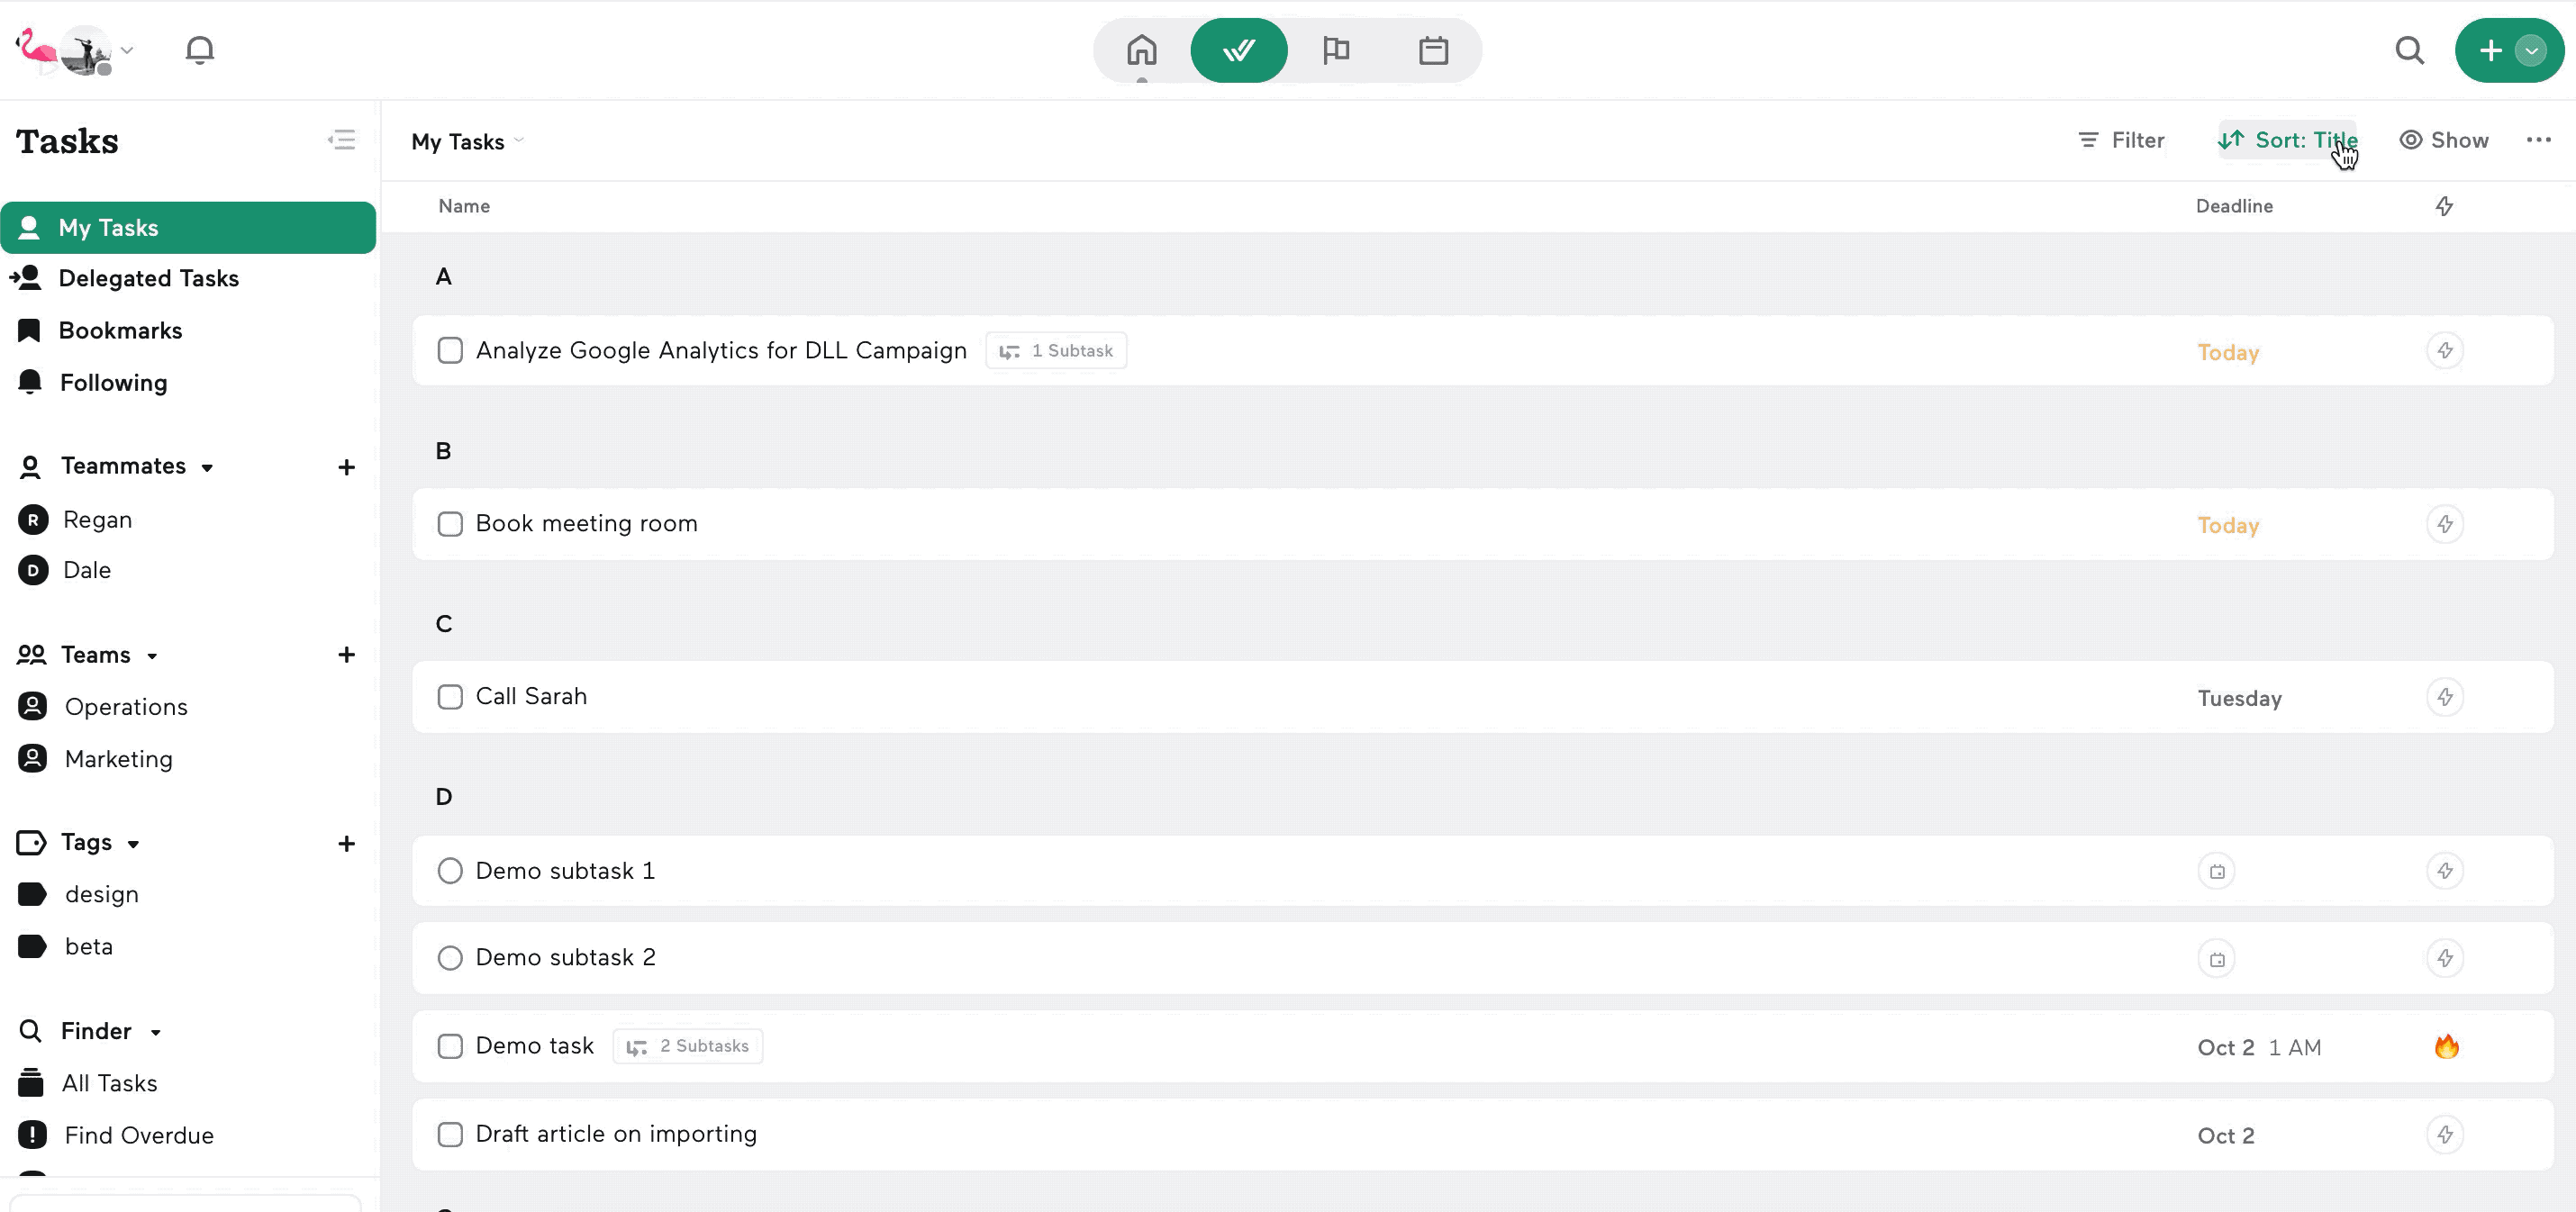The height and width of the screenshot is (1212, 2576).
Task: Open the Draft article on importing task
Action: click(x=1482, y=1134)
